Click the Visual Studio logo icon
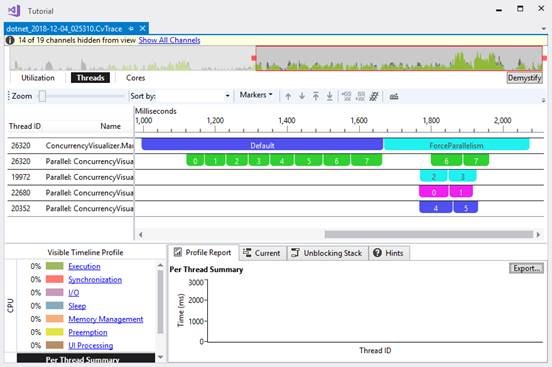552x367 pixels. point(14,11)
